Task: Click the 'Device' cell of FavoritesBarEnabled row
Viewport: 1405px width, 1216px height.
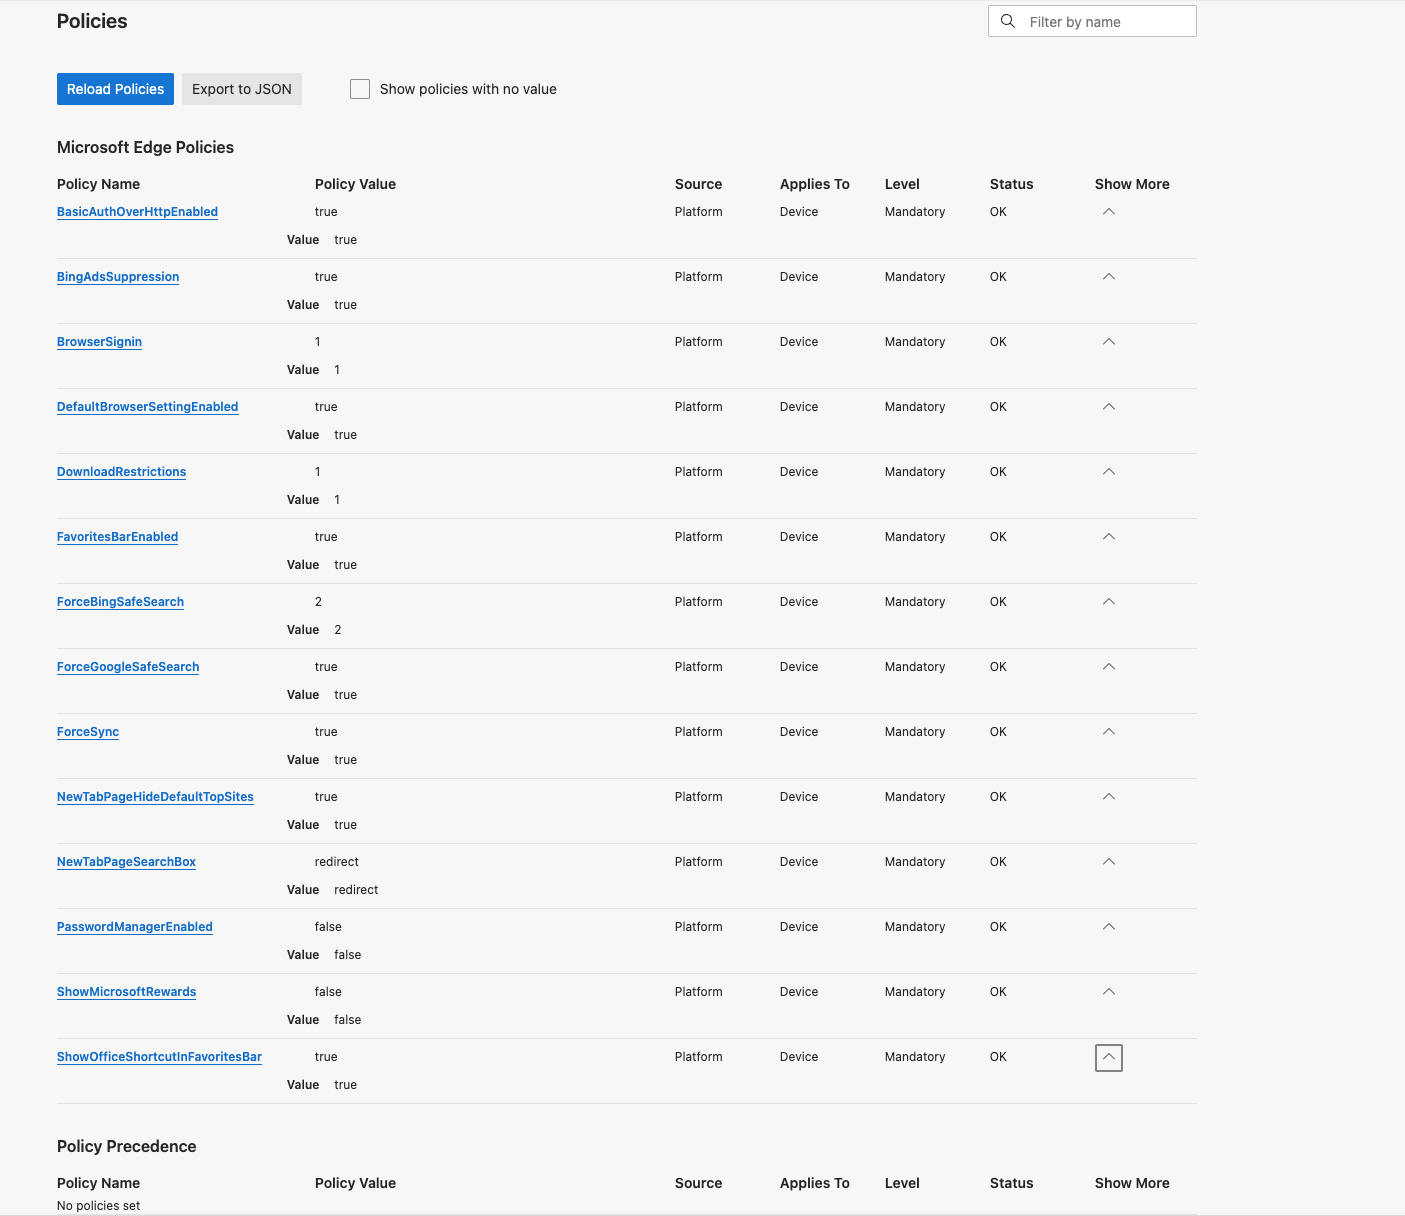Action: click(799, 537)
